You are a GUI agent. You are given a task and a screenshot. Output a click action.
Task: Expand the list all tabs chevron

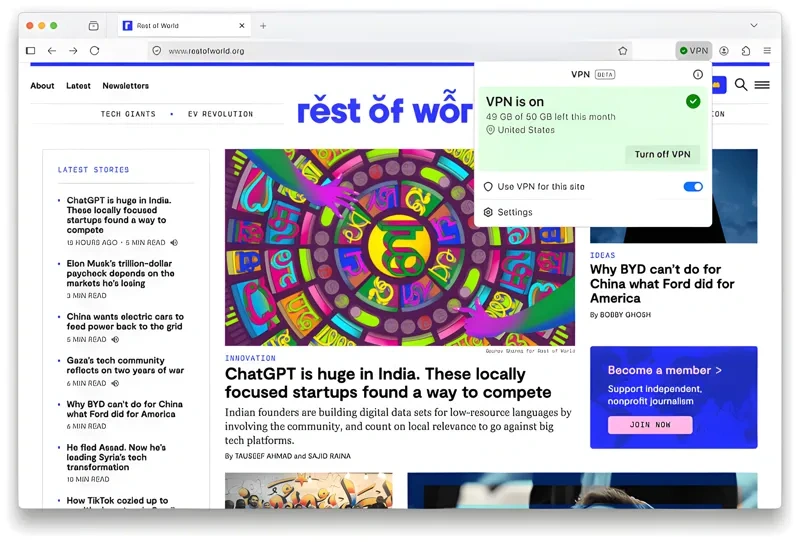(x=754, y=25)
